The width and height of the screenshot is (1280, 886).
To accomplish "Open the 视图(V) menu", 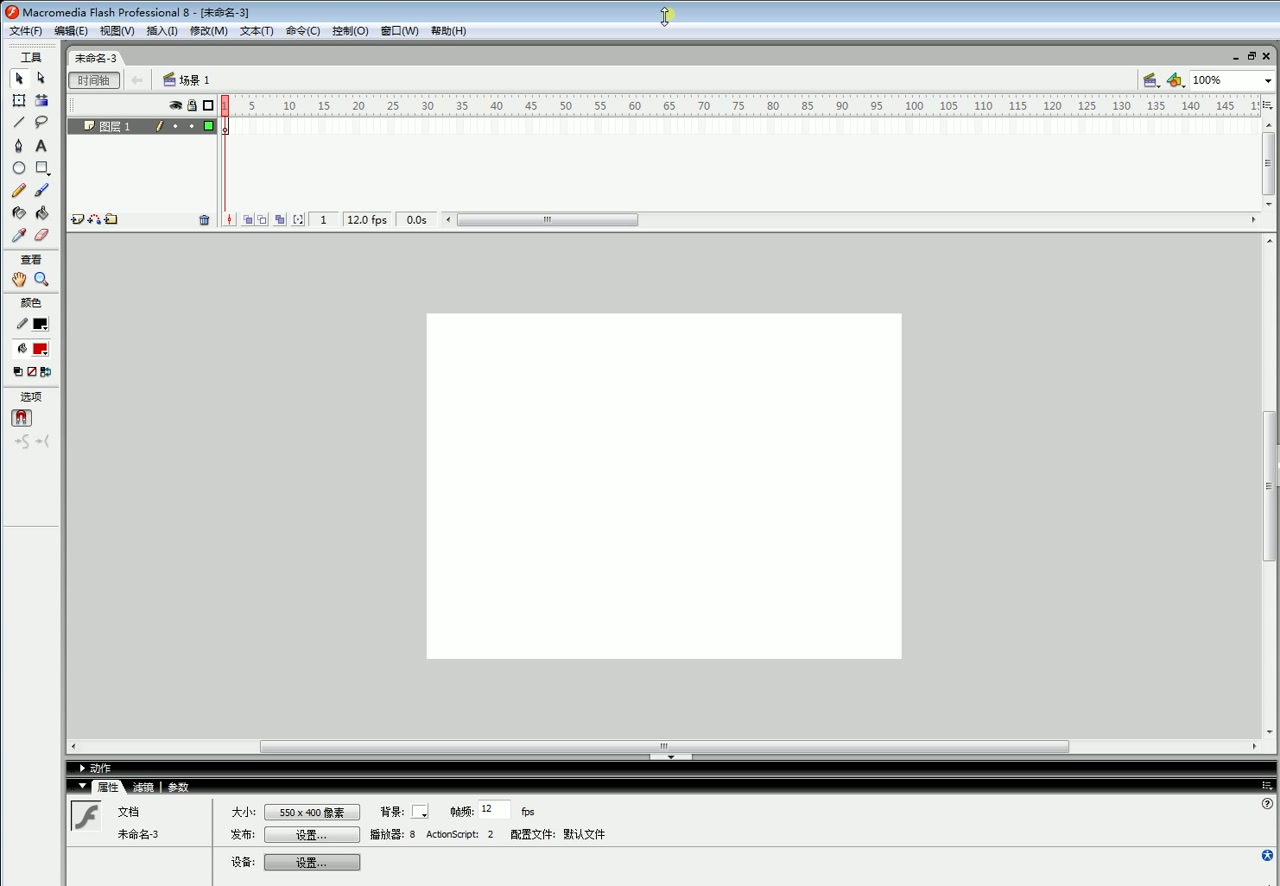I will (x=117, y=31).
